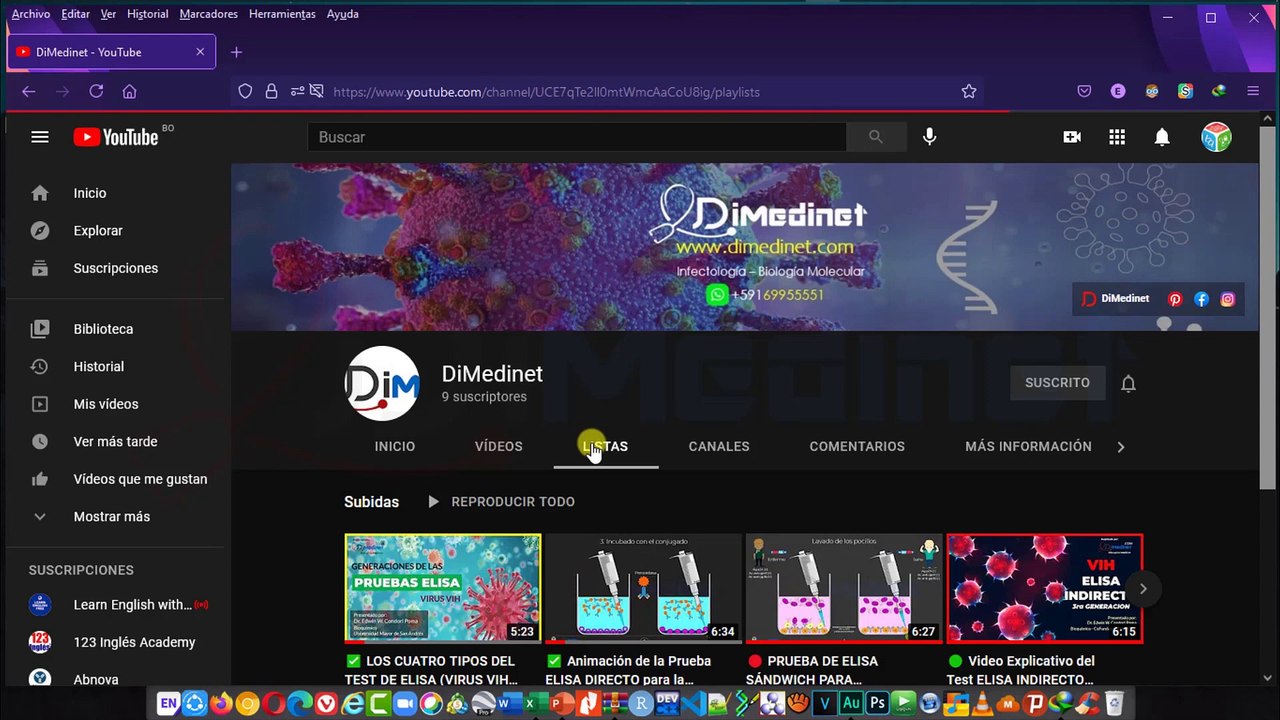The height and width of the screenshot is (720, 1280).
Task: Open YouTube notifications bell in header
Action: click(x=1162, y=137)
